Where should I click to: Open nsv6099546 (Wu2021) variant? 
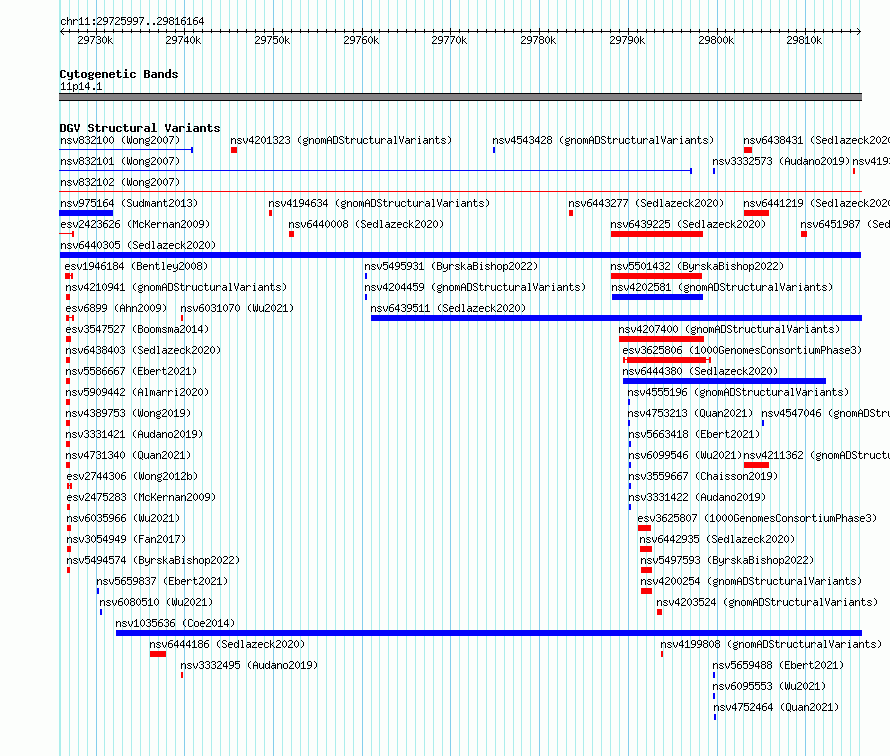click(685, 455)
